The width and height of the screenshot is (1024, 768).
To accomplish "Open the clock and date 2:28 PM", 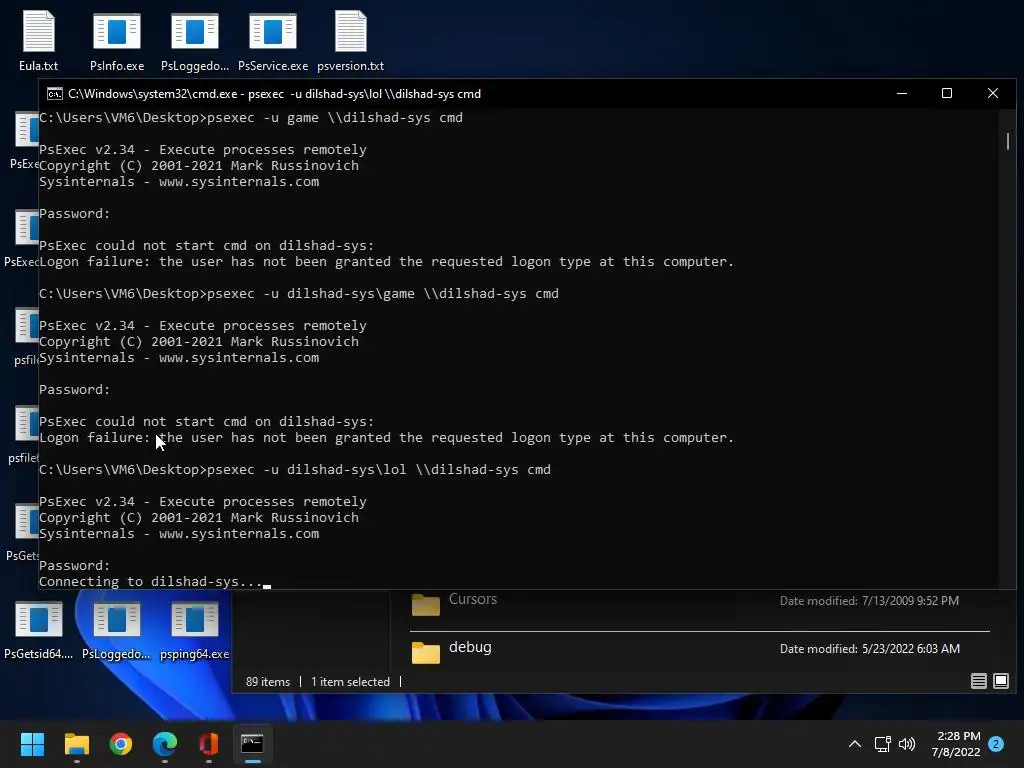I will pos(957,744).
